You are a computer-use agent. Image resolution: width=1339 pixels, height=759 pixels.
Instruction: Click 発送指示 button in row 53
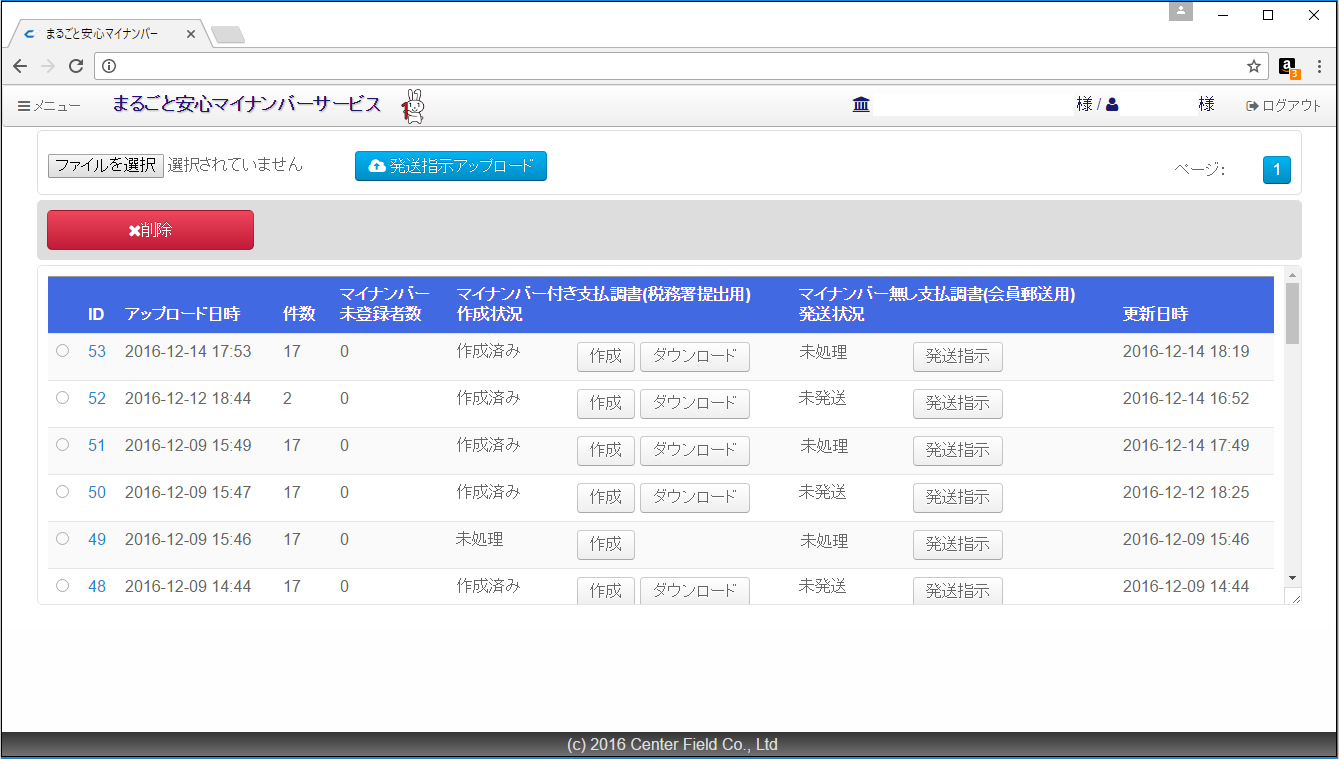(958, 357)
